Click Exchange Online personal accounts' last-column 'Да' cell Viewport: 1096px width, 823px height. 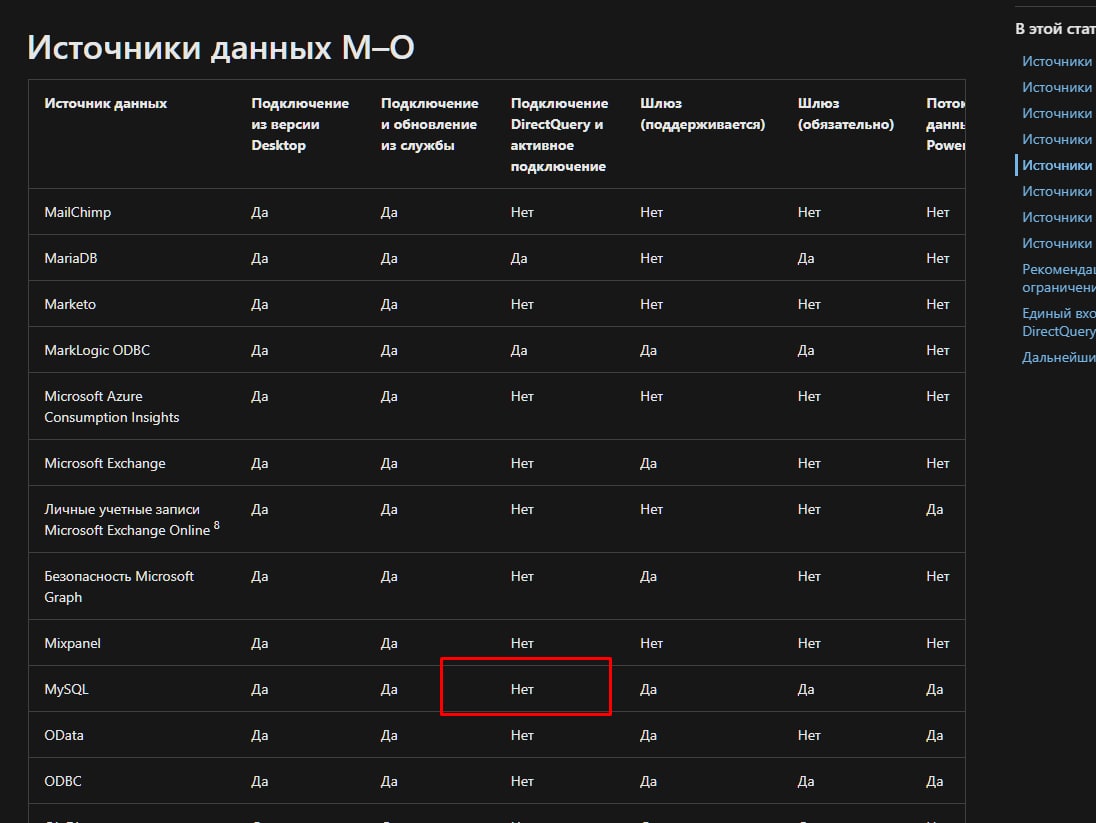pyautogui.click(x=935, y=509)
